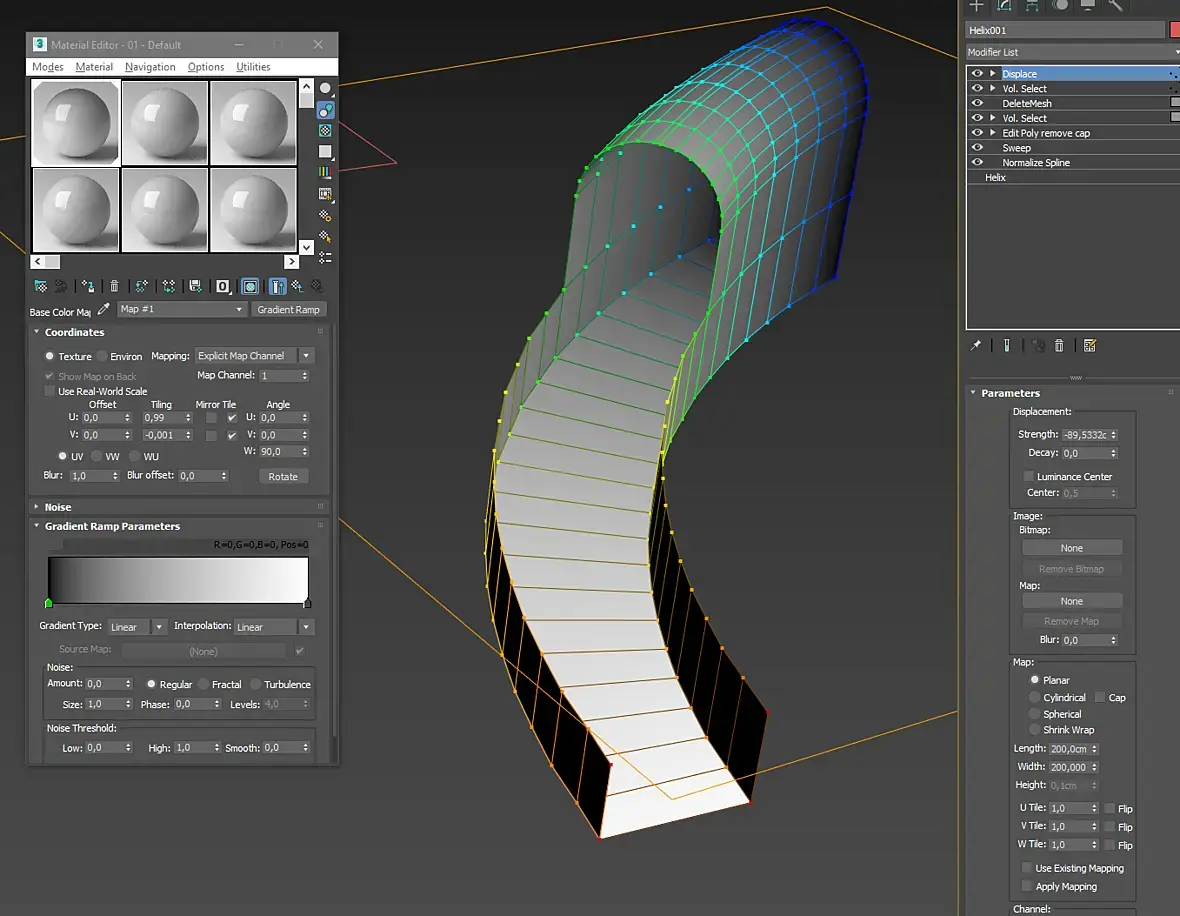Click Pin Stack icon below modifier stack
This screenshot has width=1180, height=916.
(976, 345)
